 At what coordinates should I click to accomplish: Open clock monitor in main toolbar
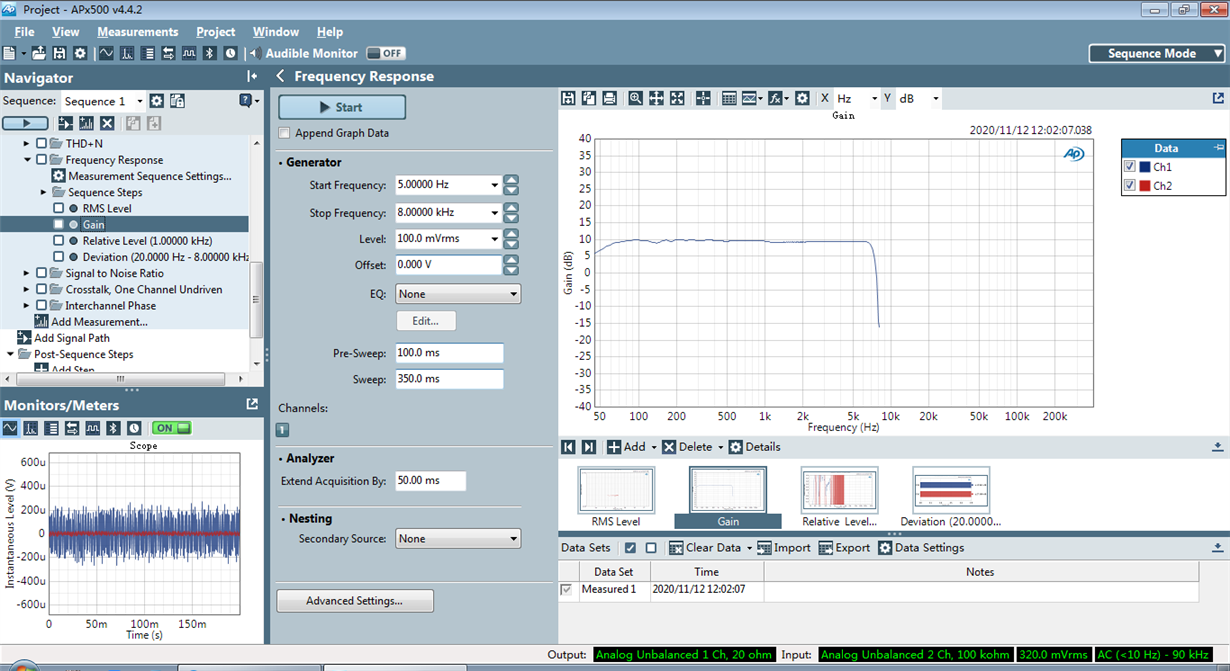point(231,53)
